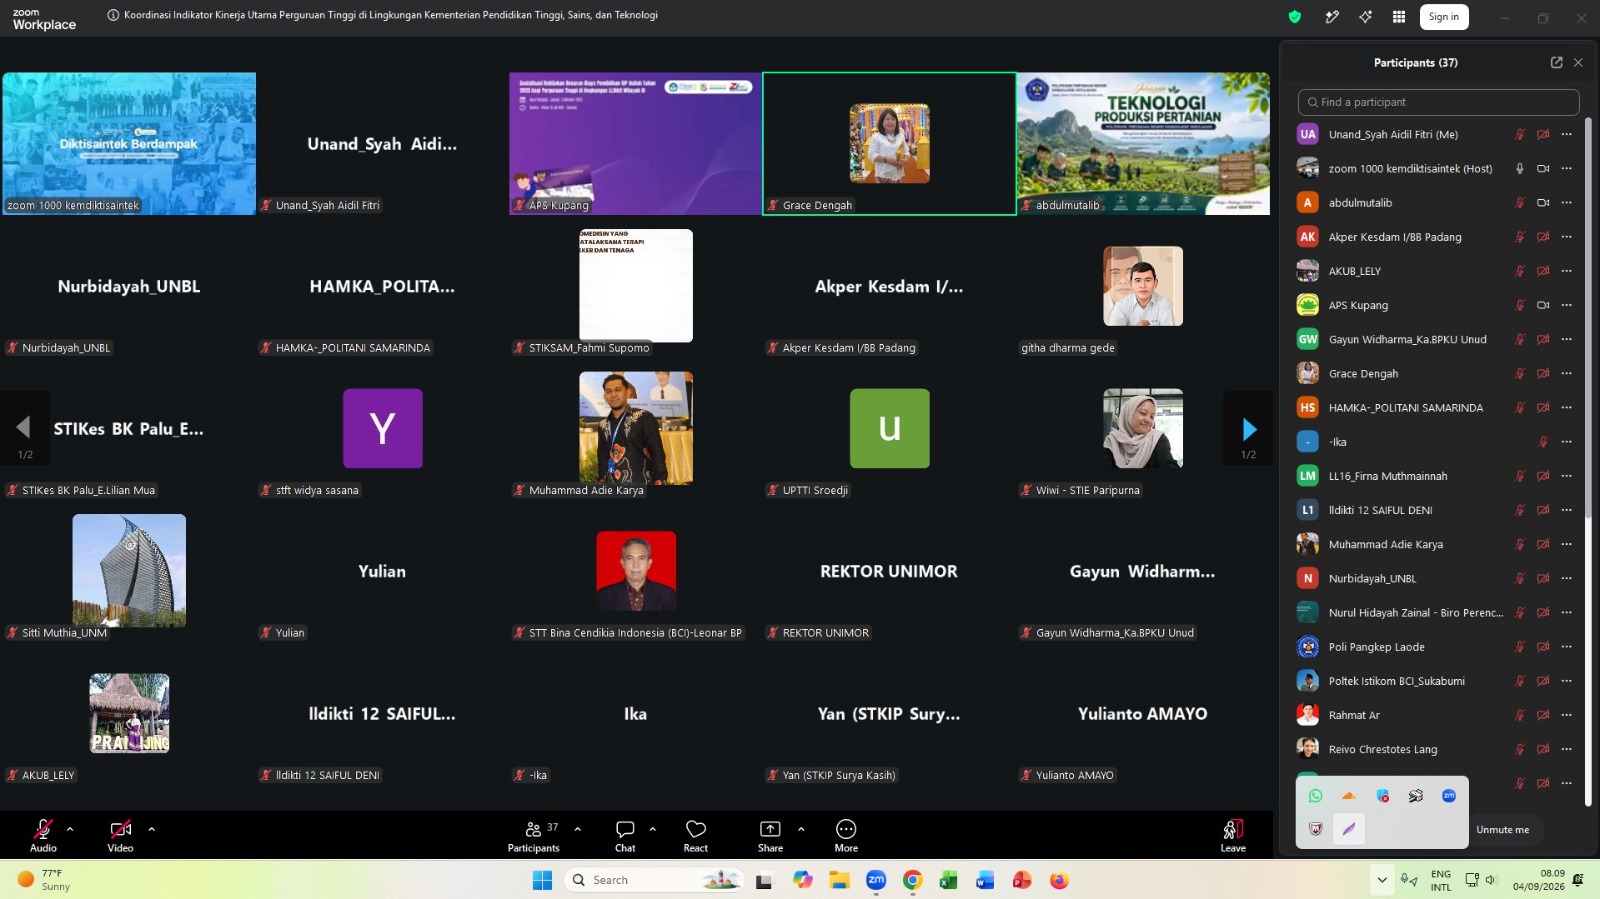Screen dimensions: 1600x899
Task: Click McAfee icon in tray overflow popup
Action: (x=1315, y=829)
